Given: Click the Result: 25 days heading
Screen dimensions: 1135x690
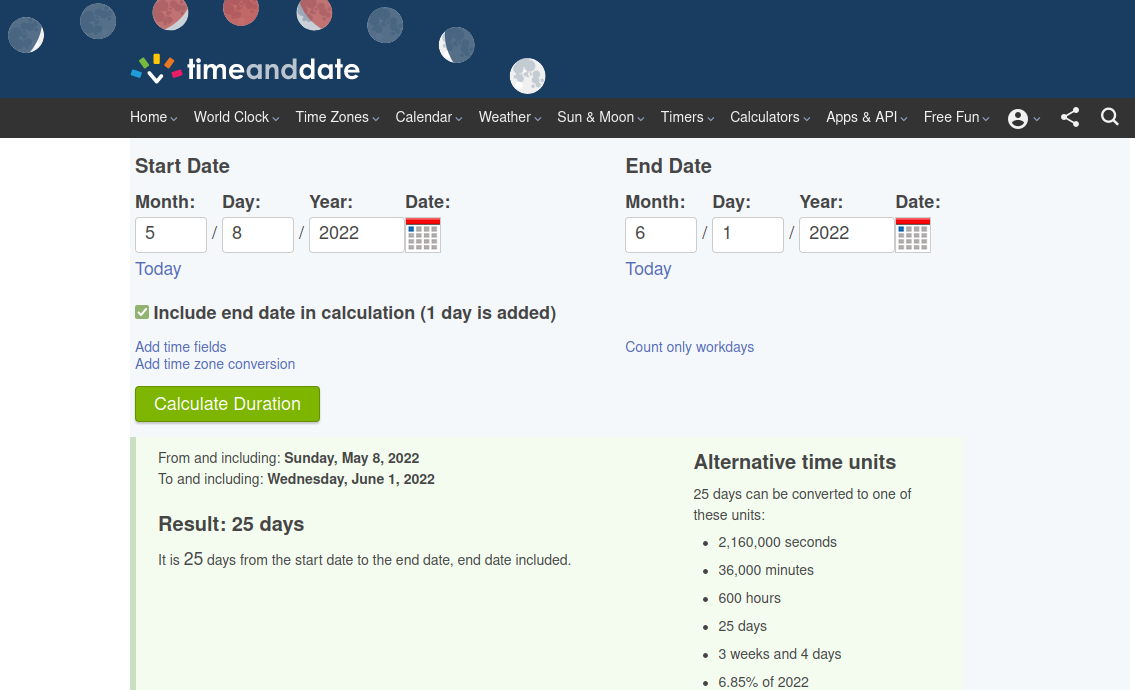Looking at the screenshot, I should click(231, 524).
